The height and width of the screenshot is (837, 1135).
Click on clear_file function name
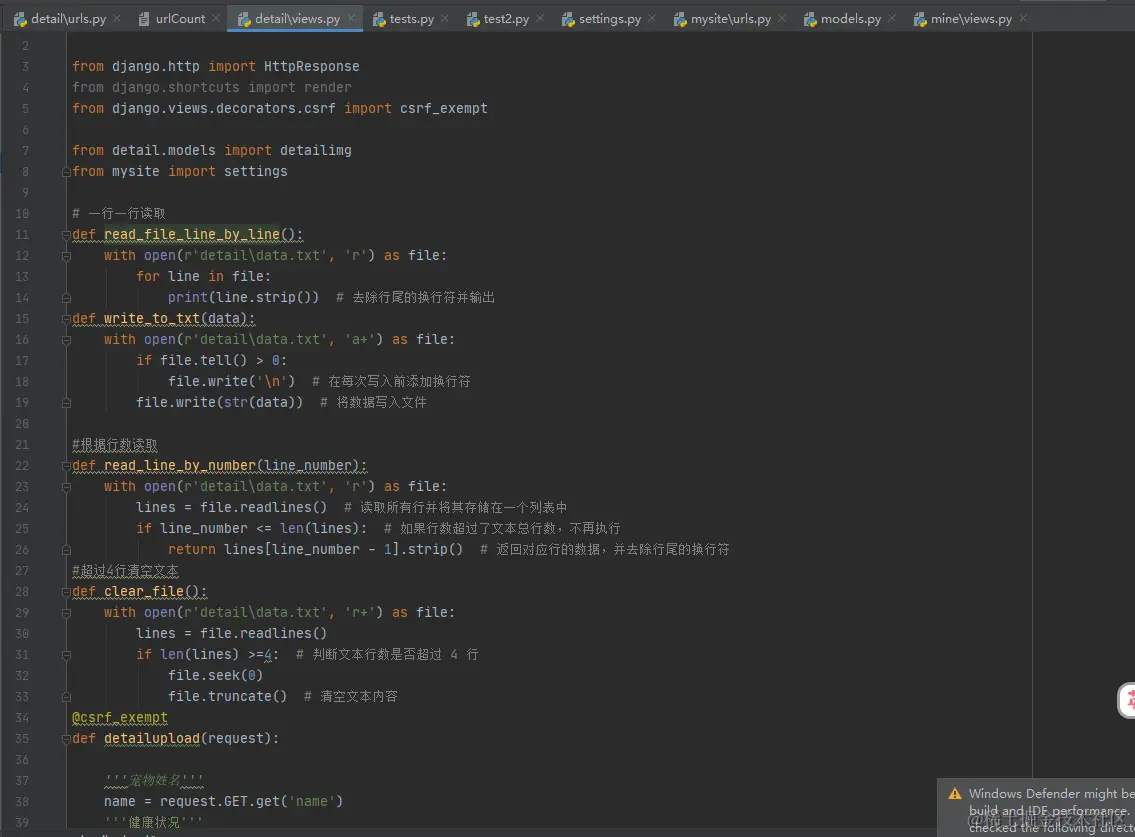143,592
